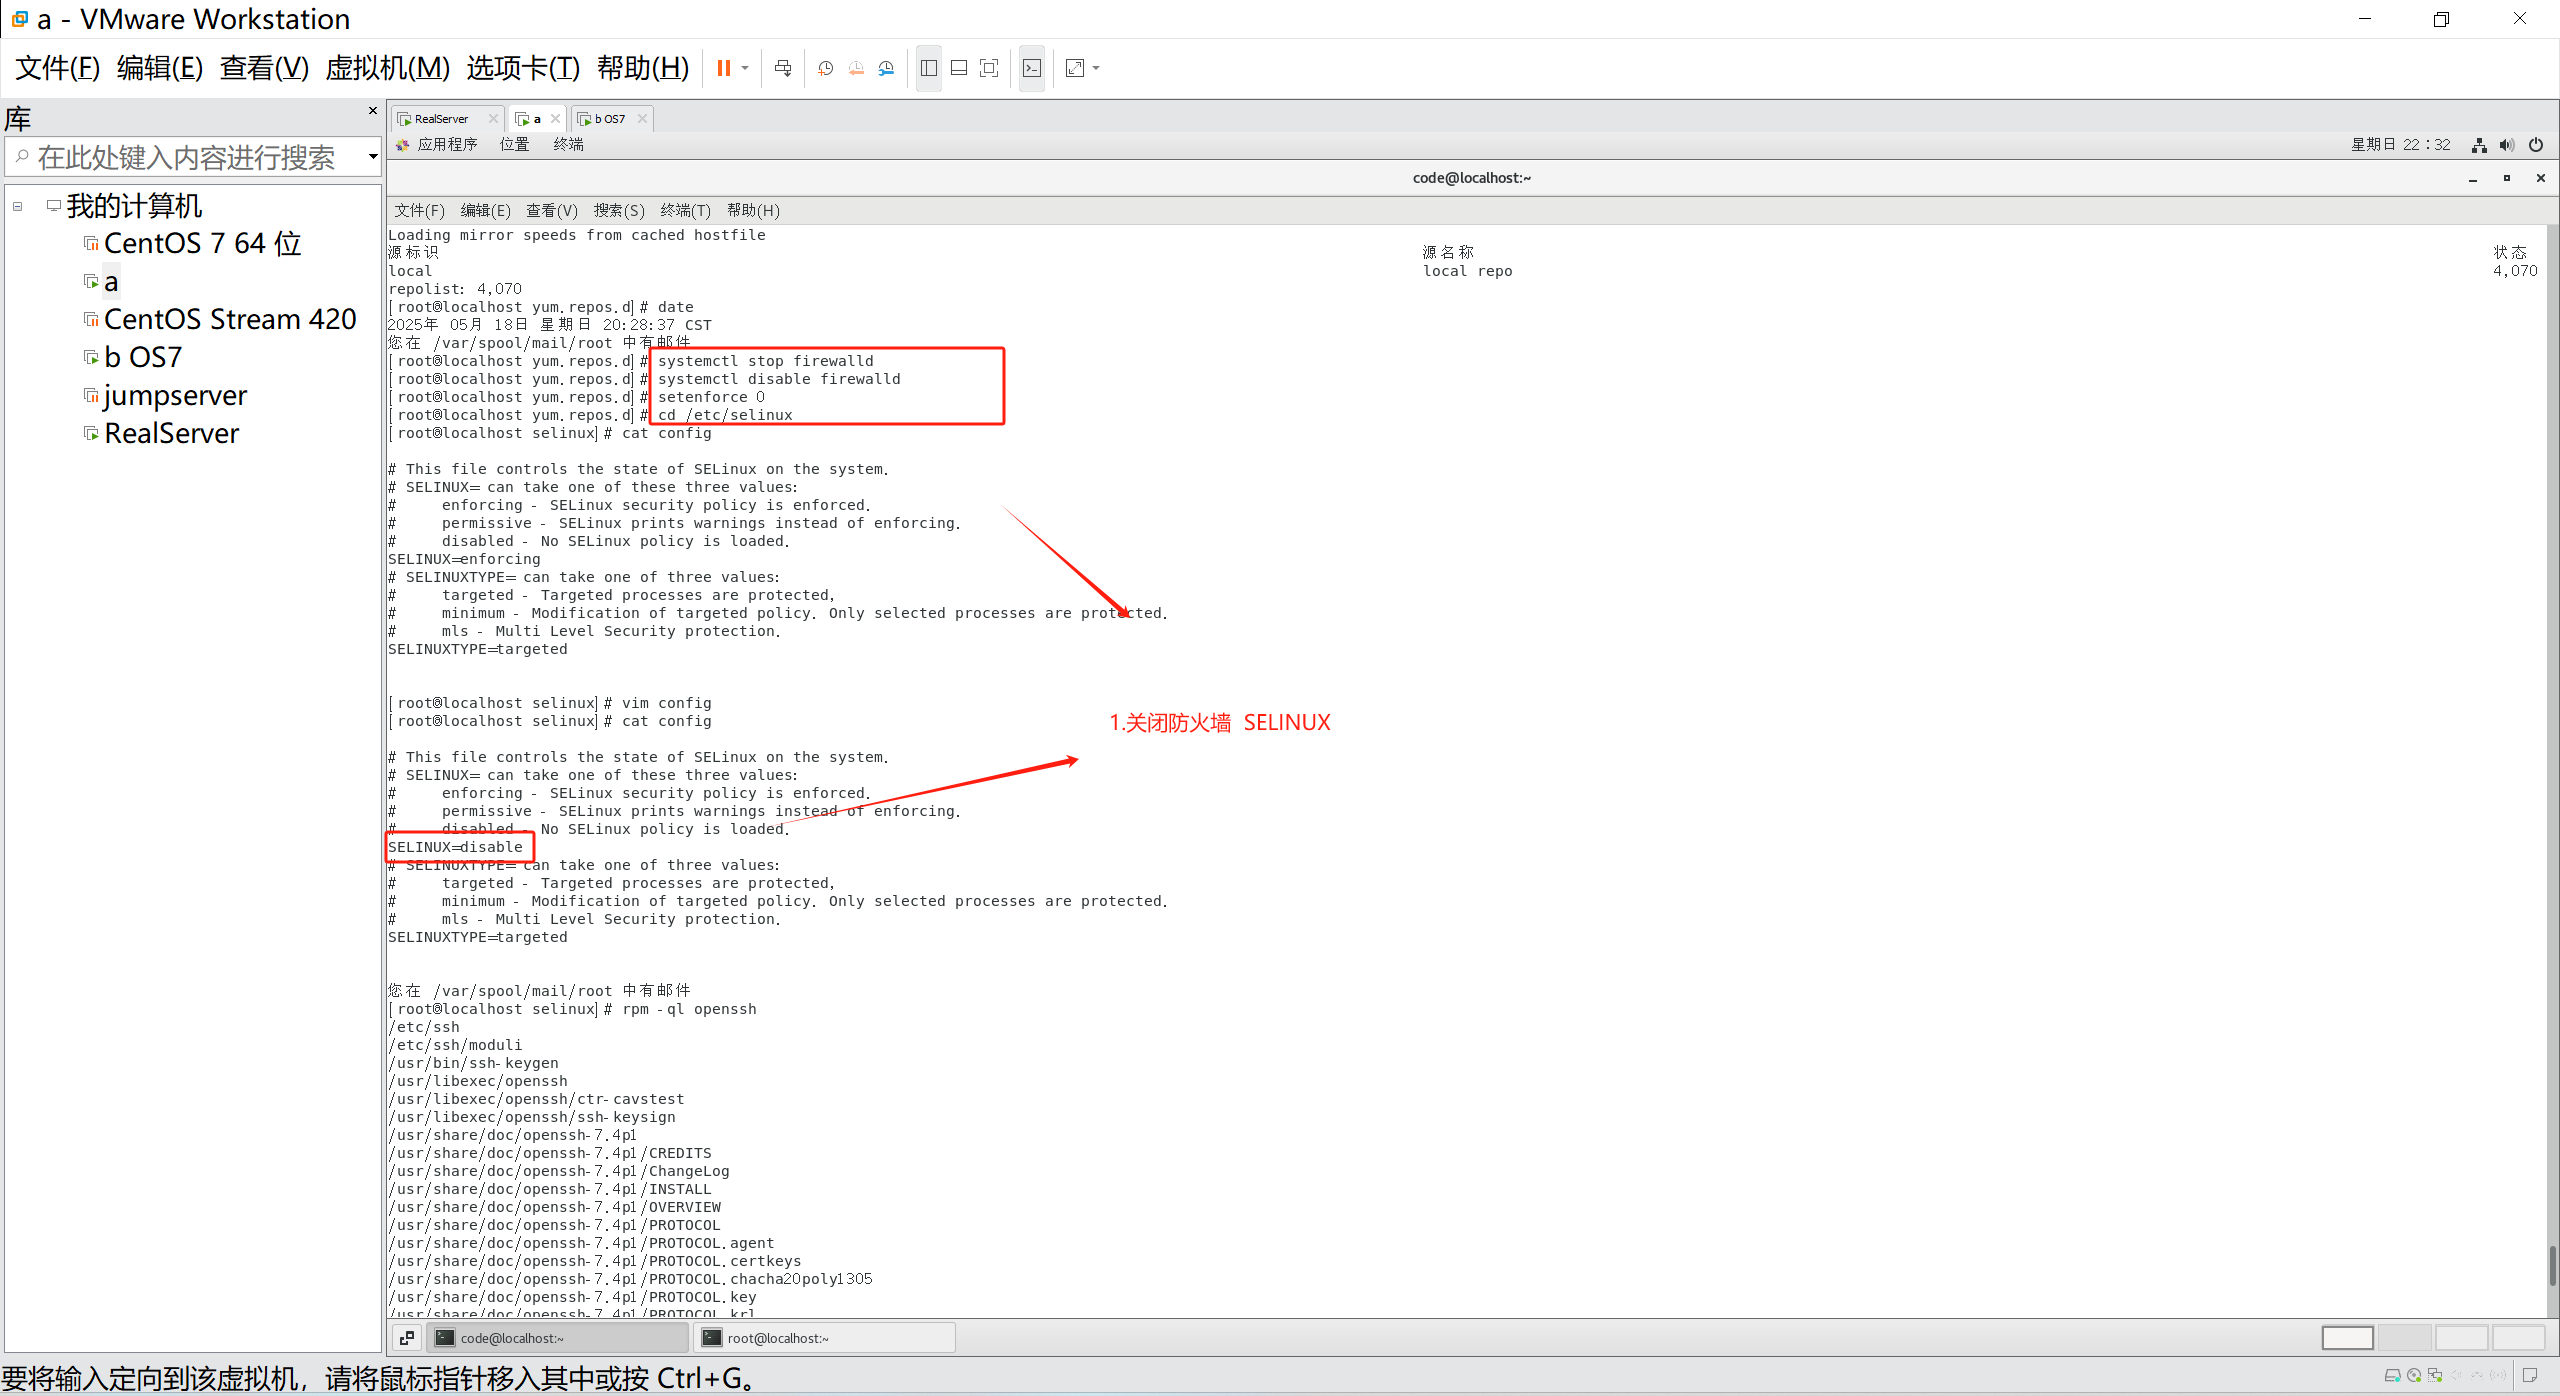Screen dimensions: 2560x1396
Task: Open the snapshot manager
Action: [x=886, y=68]
